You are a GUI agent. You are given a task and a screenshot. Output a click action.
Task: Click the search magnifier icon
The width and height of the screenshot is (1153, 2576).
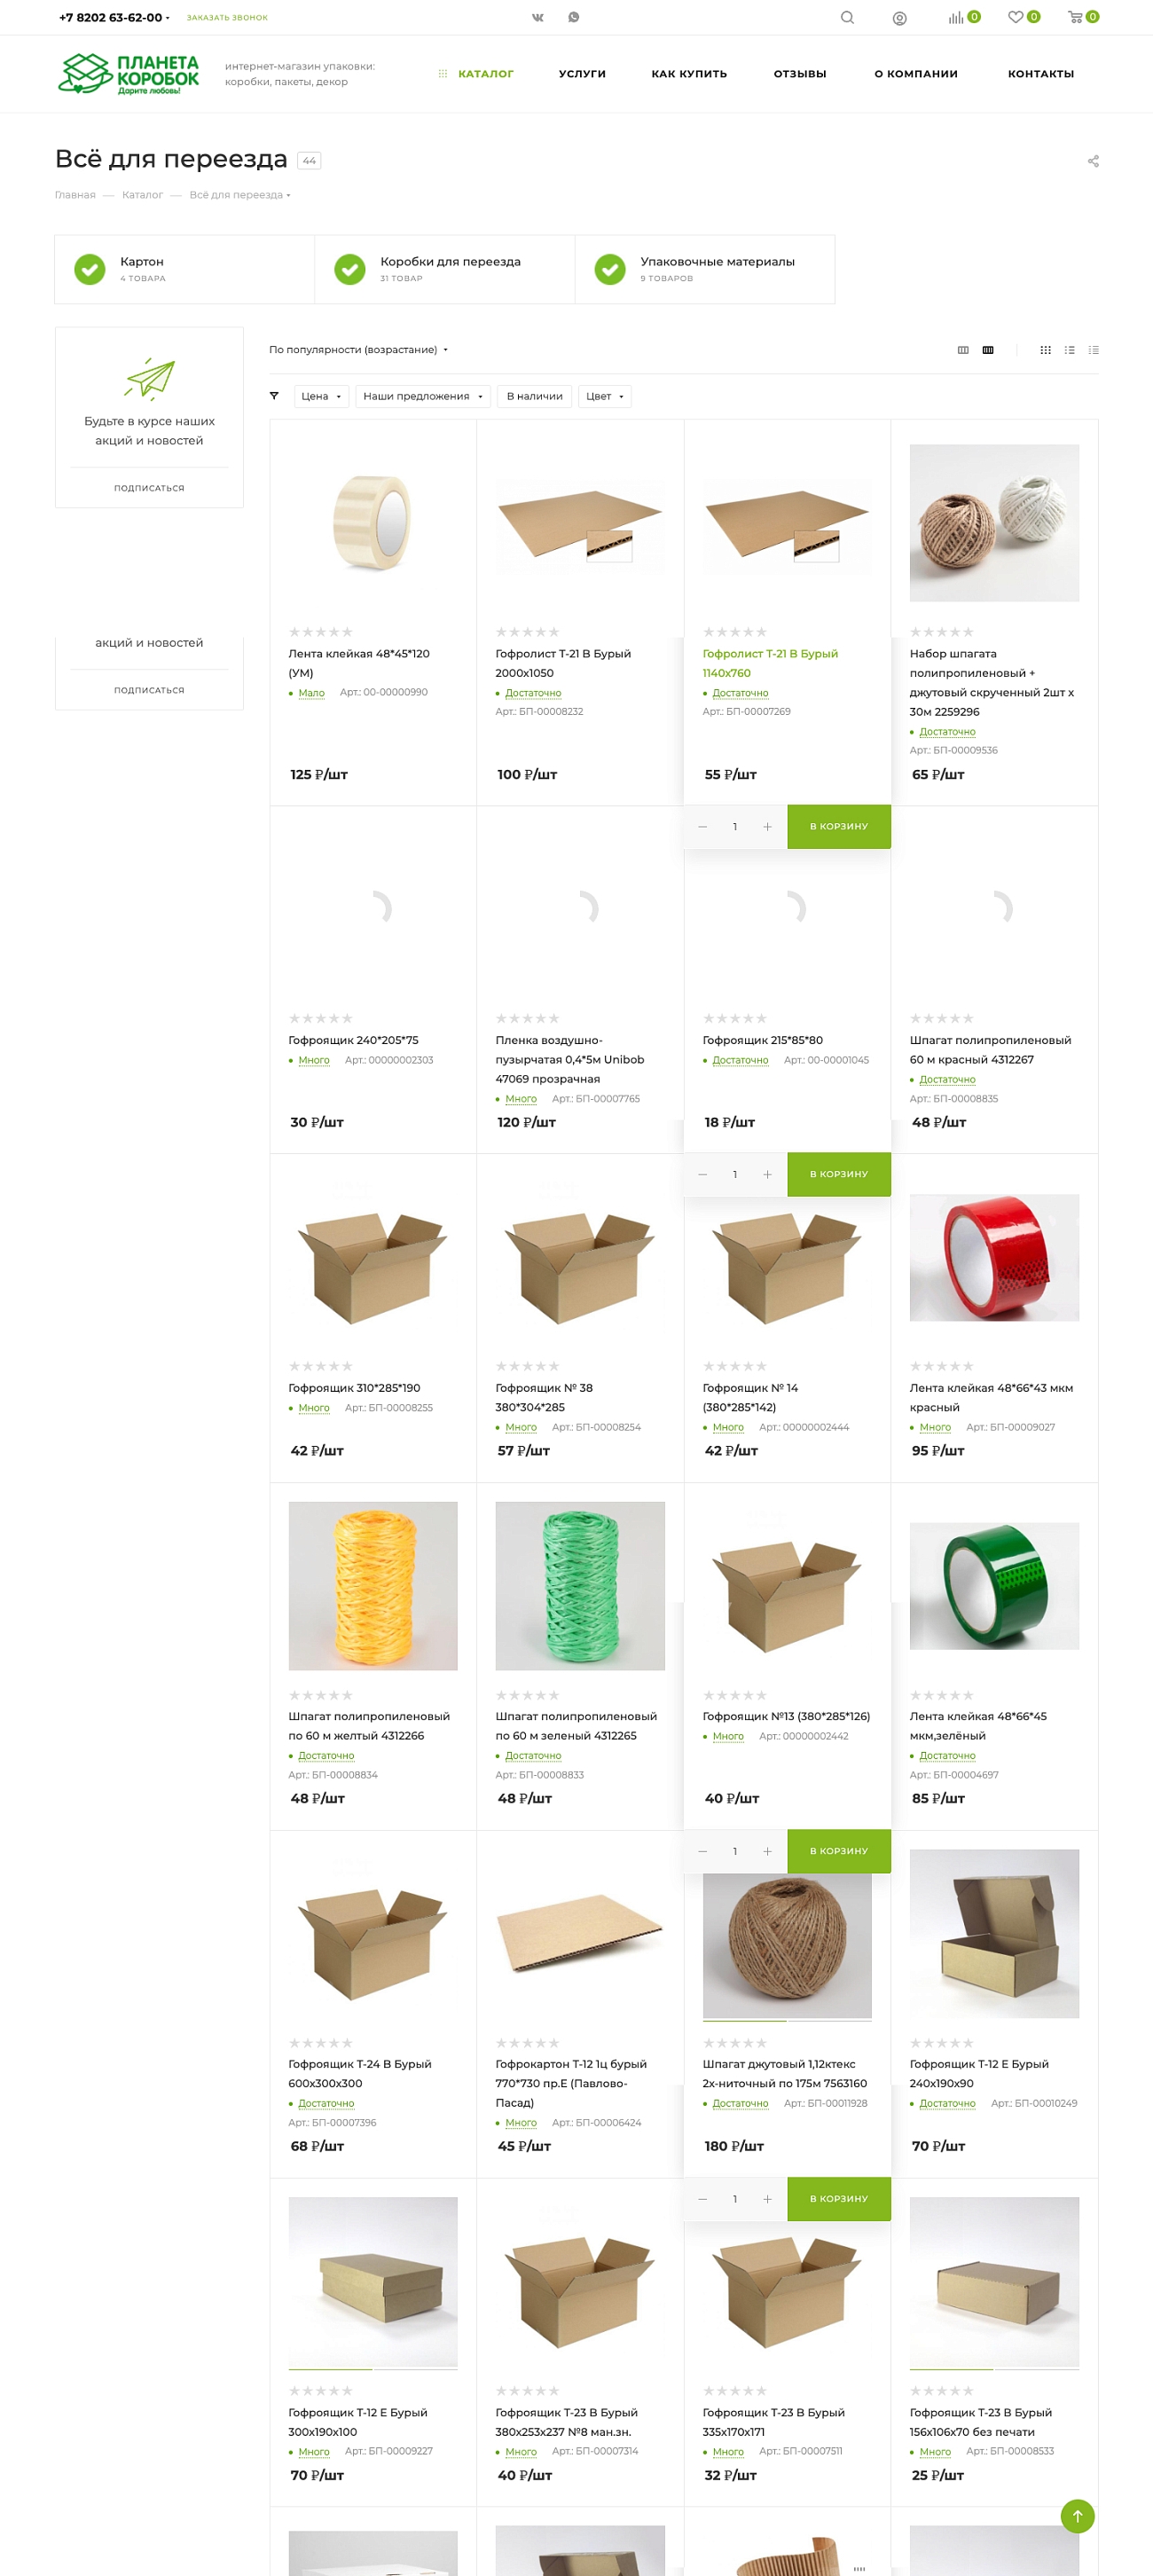coord(847,17)
